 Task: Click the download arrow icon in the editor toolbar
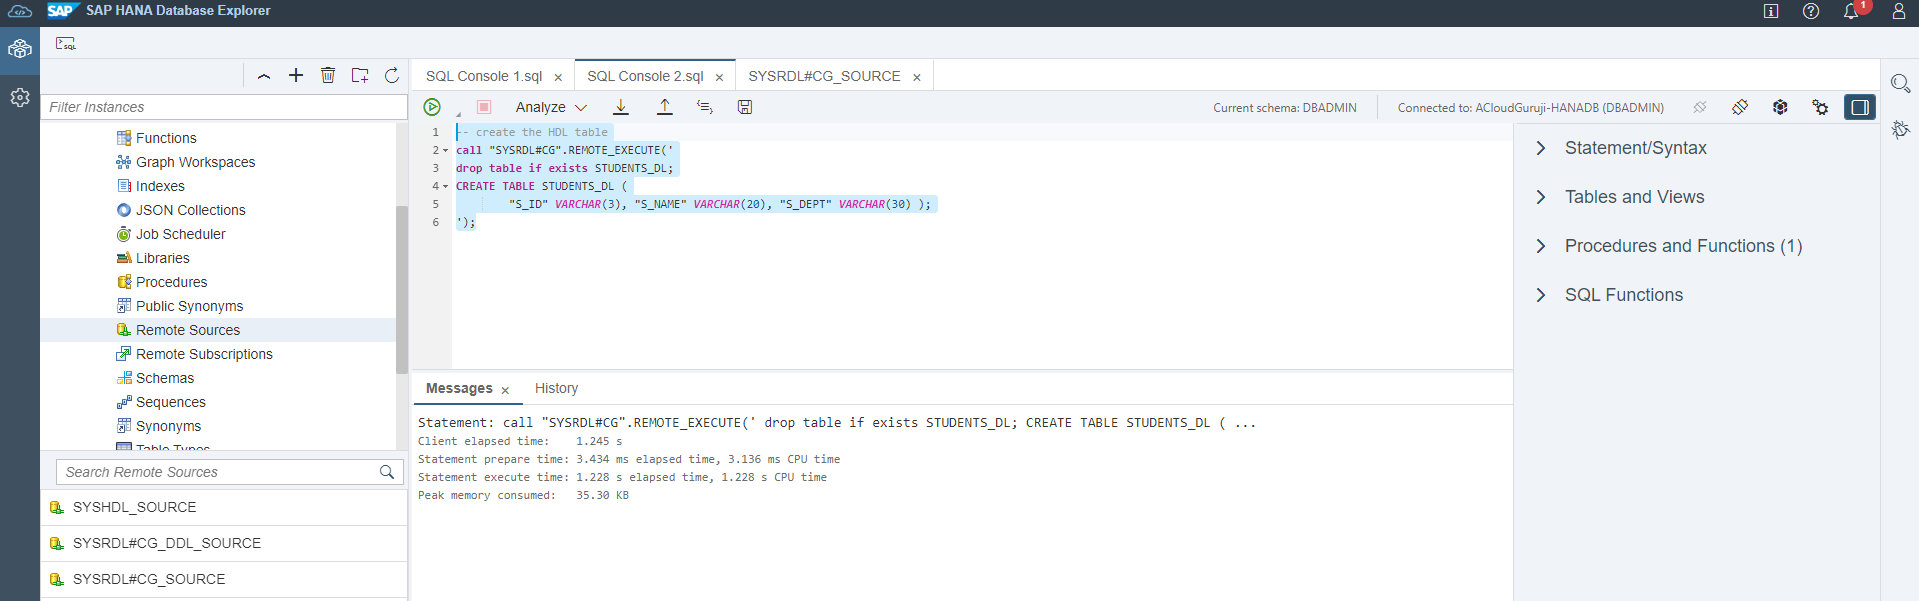click(x=621, y=107)
